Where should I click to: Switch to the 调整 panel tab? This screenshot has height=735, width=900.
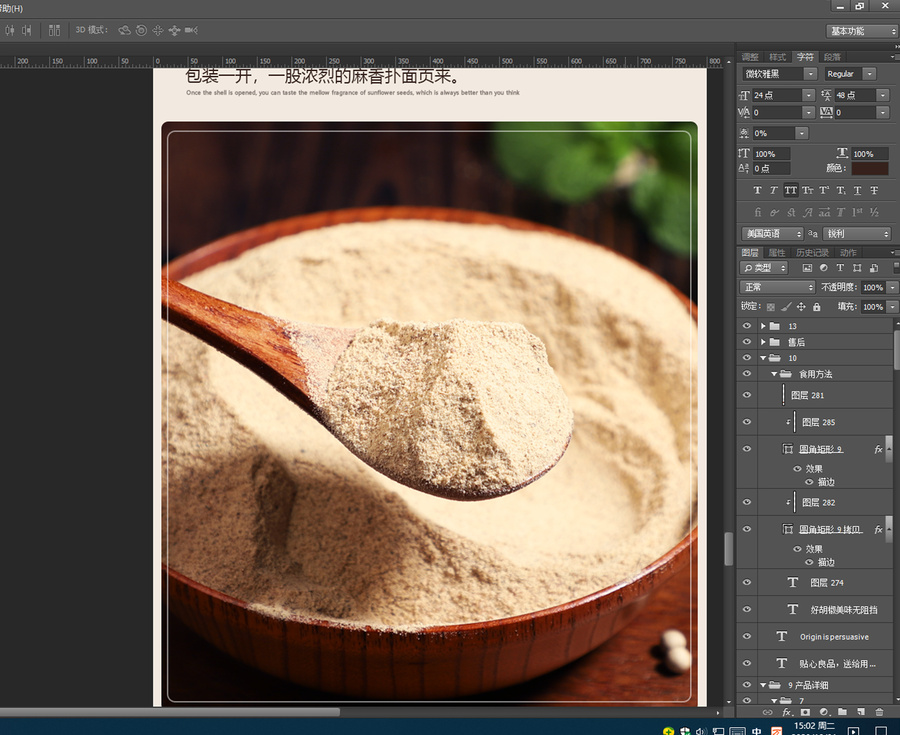[750, 57]
